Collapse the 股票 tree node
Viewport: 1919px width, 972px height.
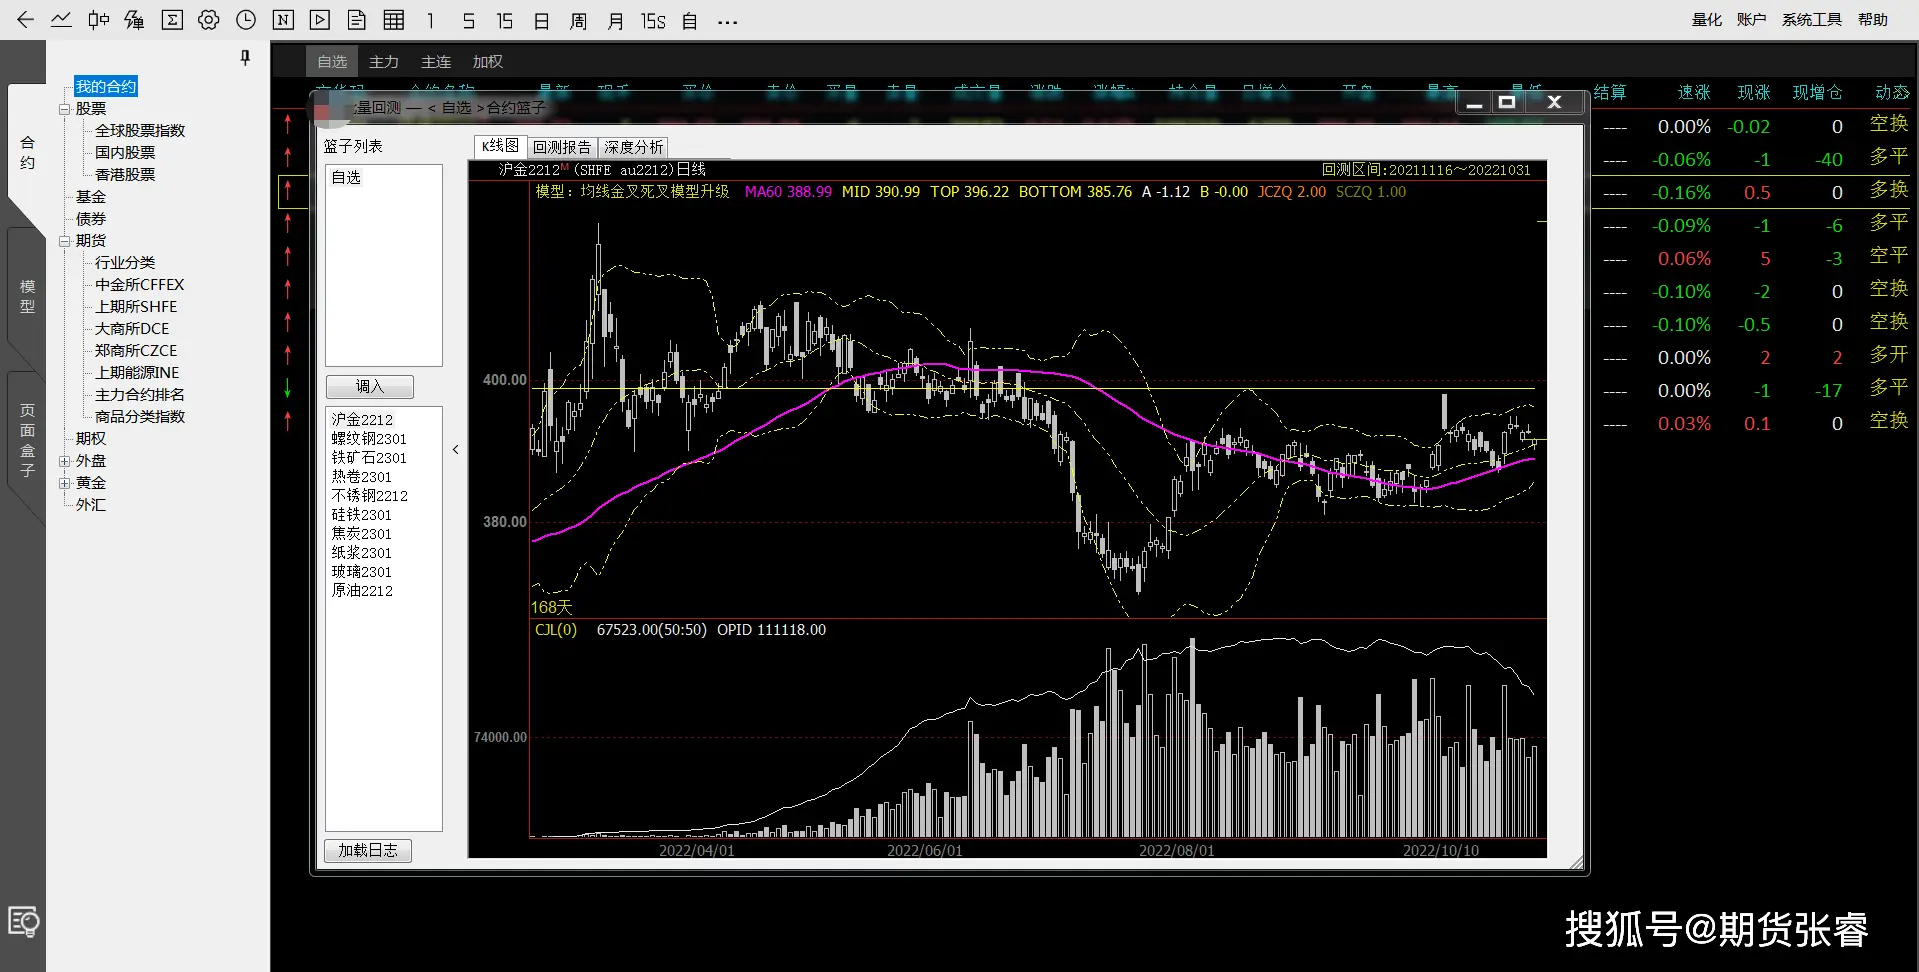64,109
